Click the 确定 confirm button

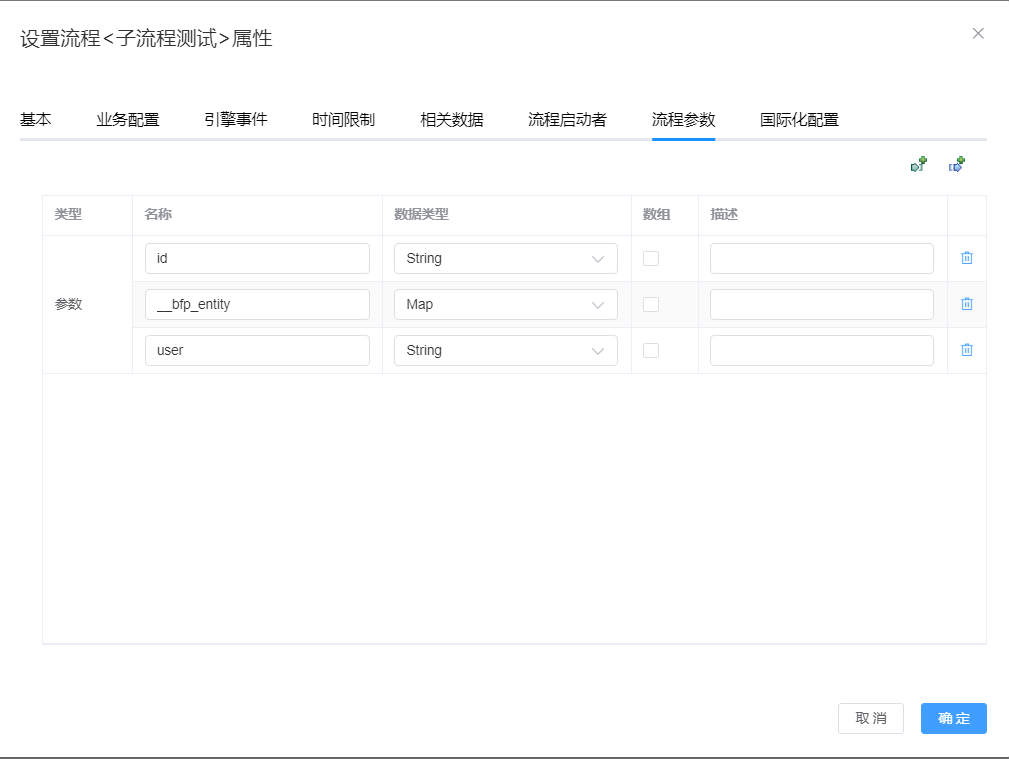[x=952, y=718]
